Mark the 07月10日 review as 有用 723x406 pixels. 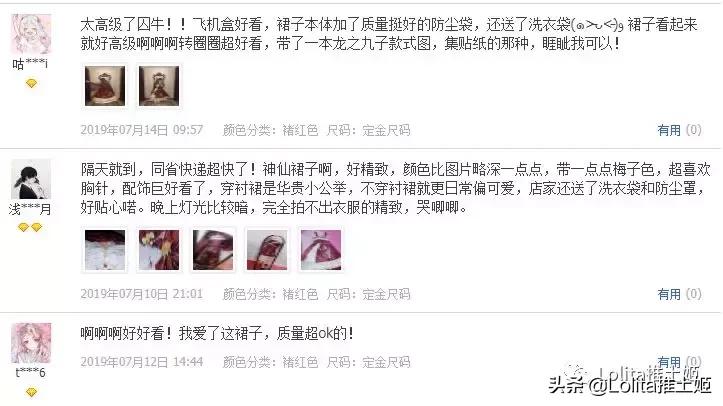pos(669,294)
